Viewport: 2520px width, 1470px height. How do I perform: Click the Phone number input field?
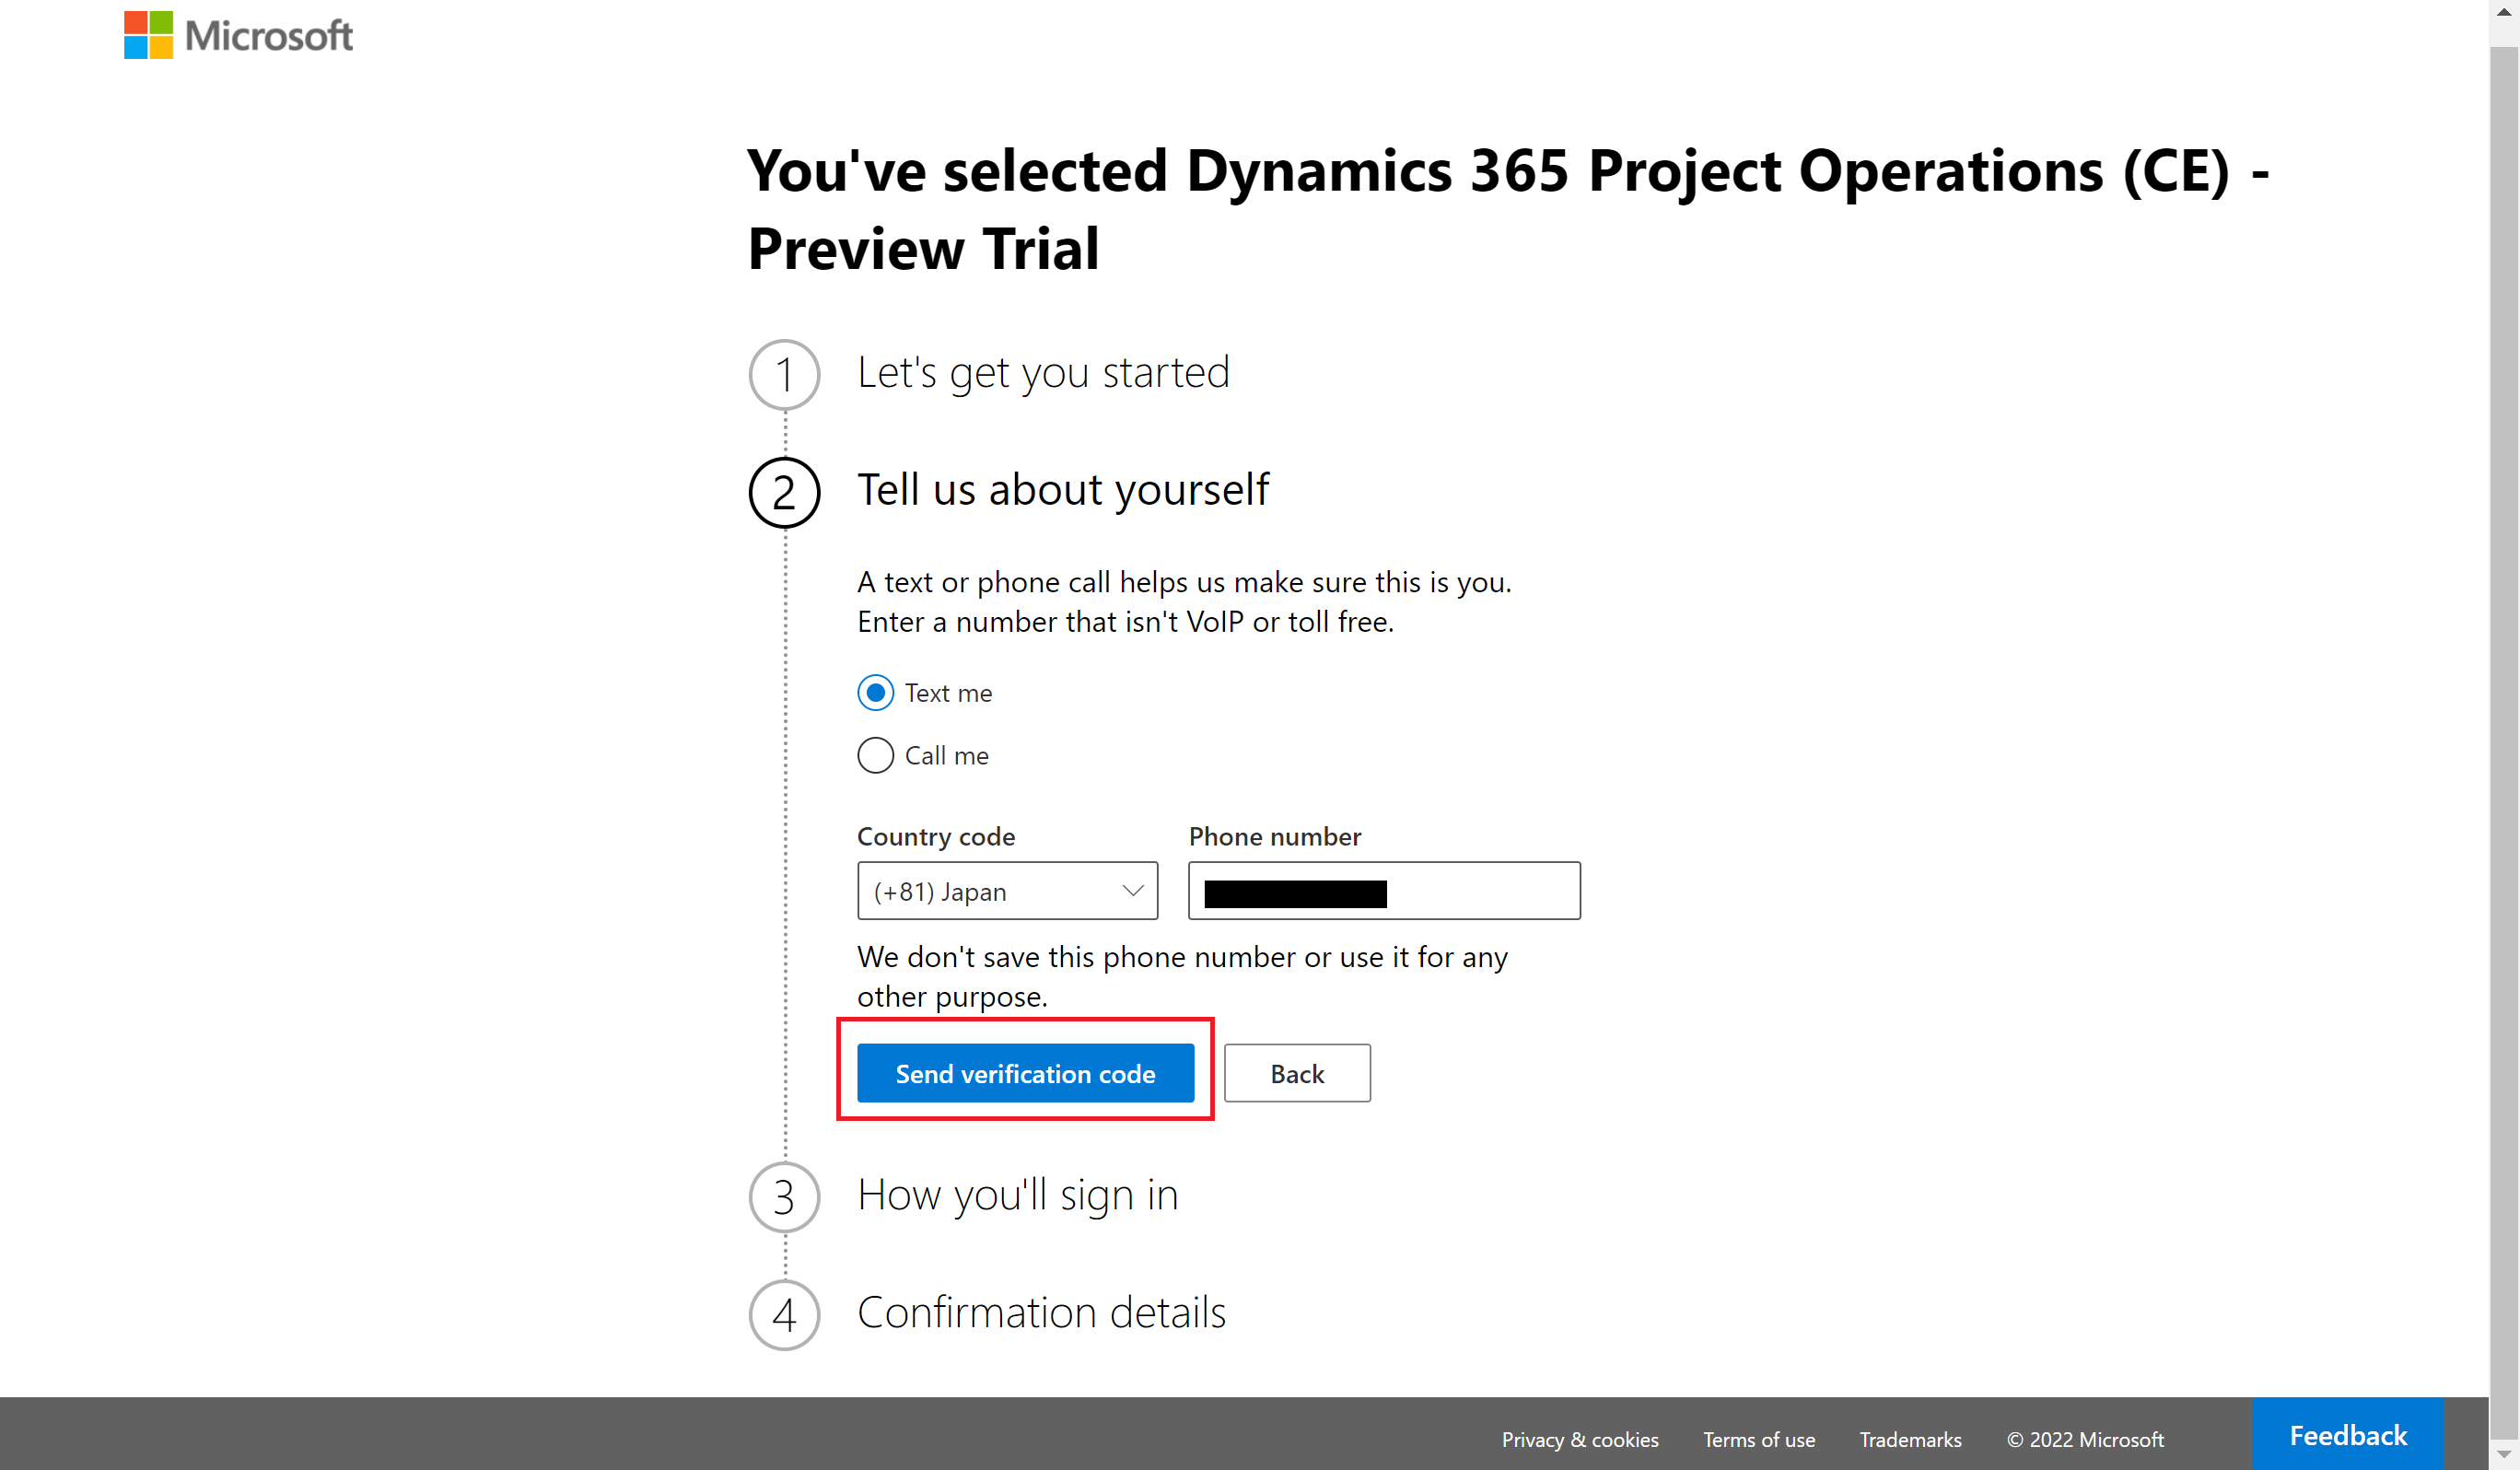[1384, 891]
